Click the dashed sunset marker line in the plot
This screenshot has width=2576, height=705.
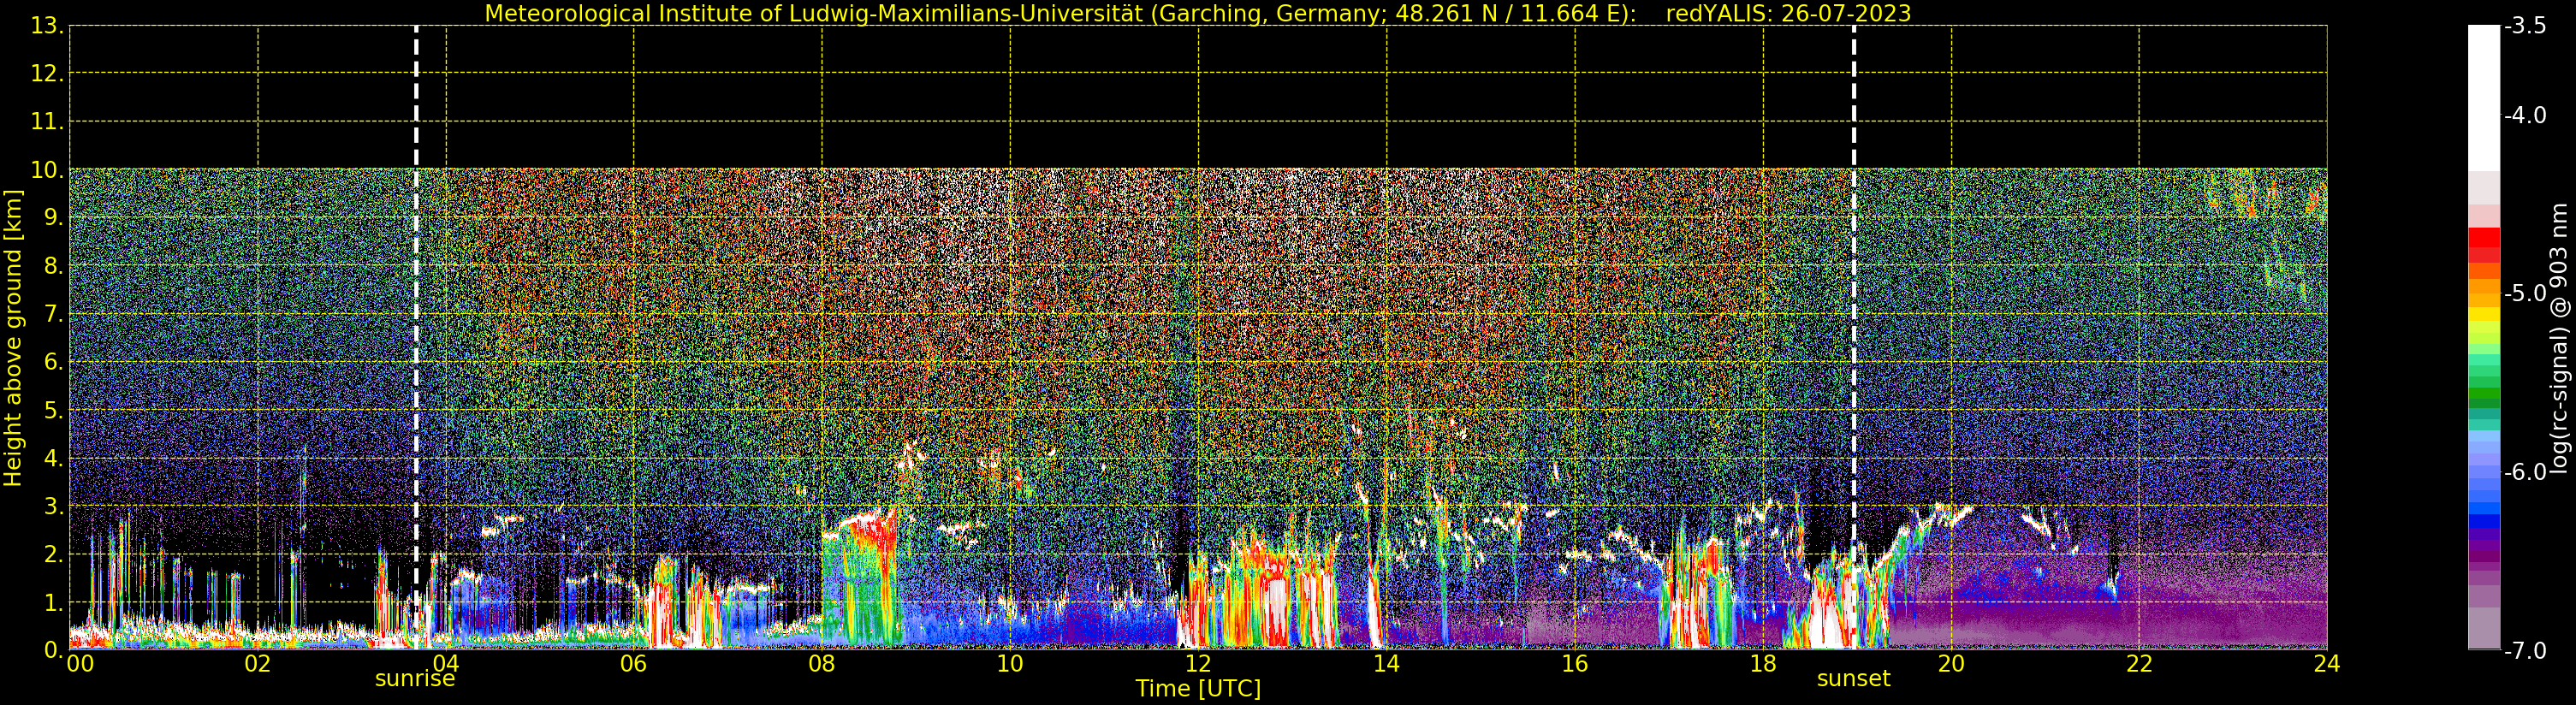1854,337
